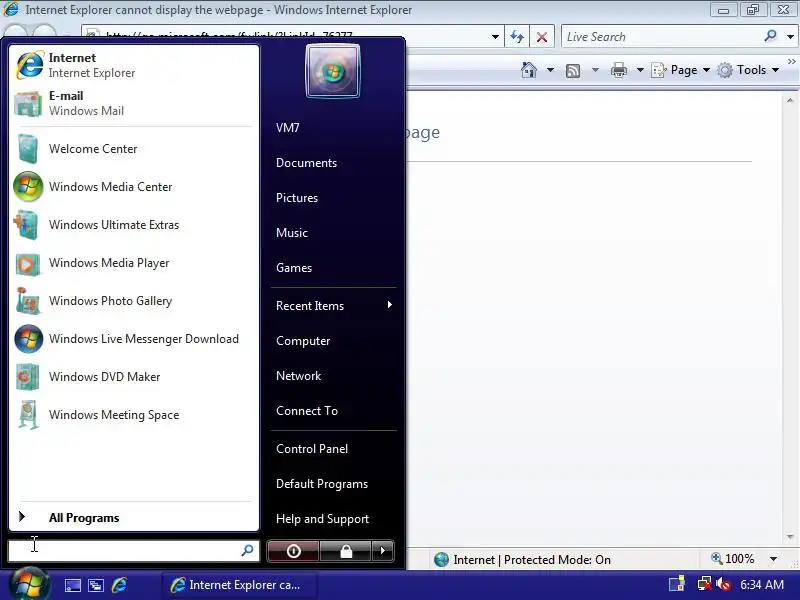
Task: Open the search provider dropdown arrow
Action: click(x=790, y=37)
